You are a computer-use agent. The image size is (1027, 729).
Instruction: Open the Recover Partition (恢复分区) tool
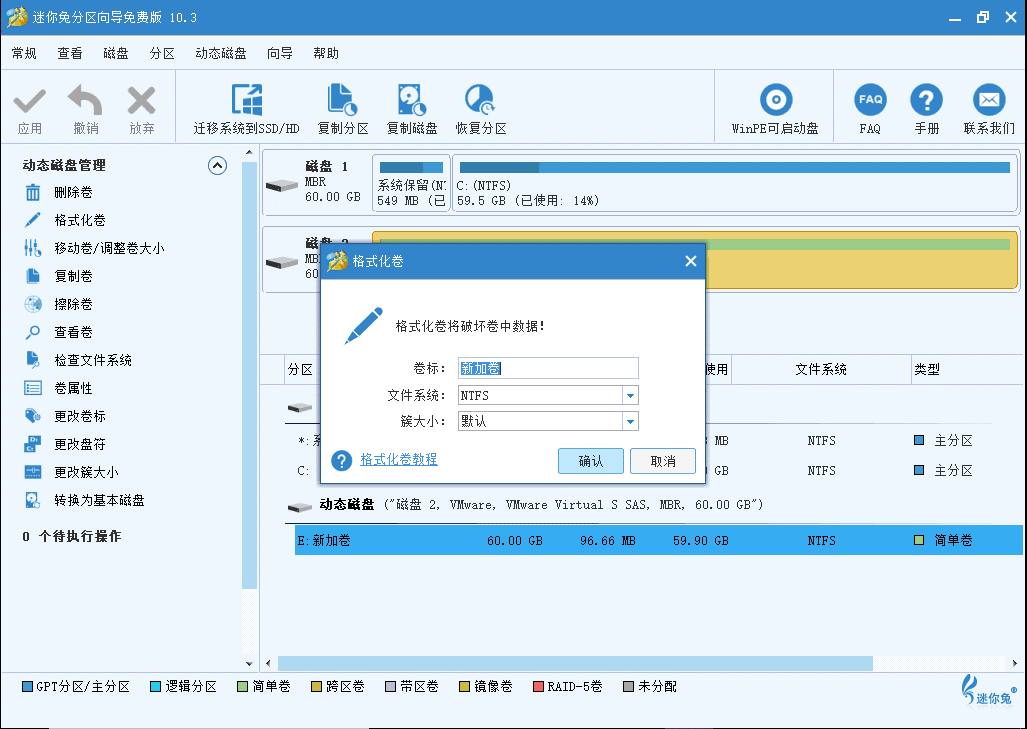[x=481, y=109]
